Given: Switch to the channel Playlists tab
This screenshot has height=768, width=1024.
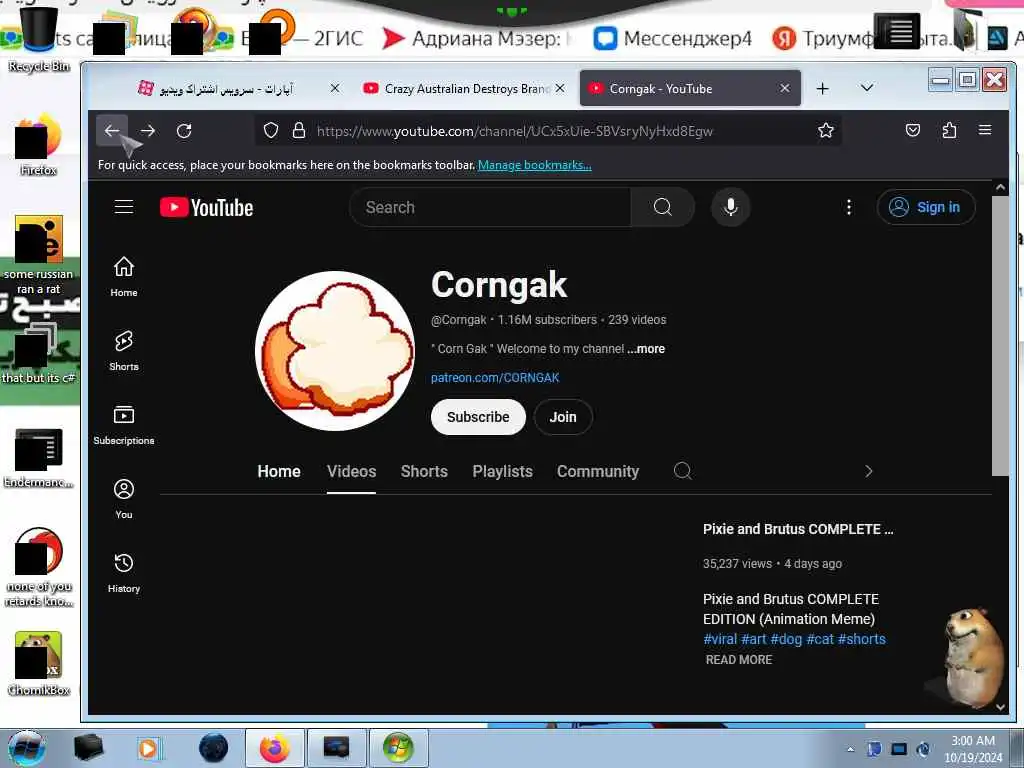Looking at the screenshot, I should pos(503,472).
